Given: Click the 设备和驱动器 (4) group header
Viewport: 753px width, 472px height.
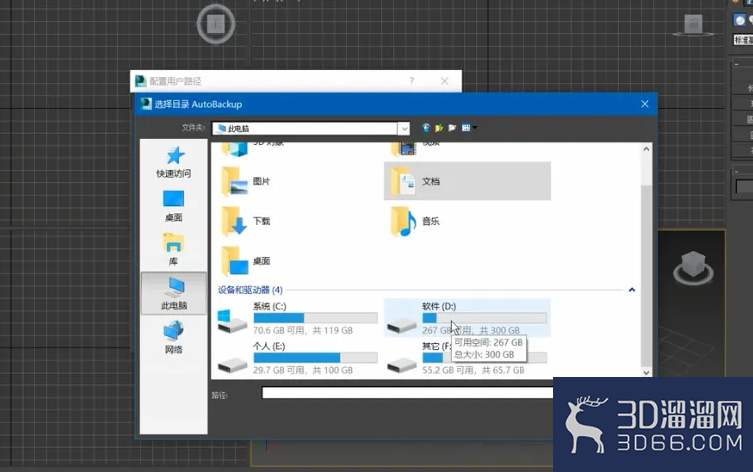Looking at the screenshot, I should [x=250, y=290].
